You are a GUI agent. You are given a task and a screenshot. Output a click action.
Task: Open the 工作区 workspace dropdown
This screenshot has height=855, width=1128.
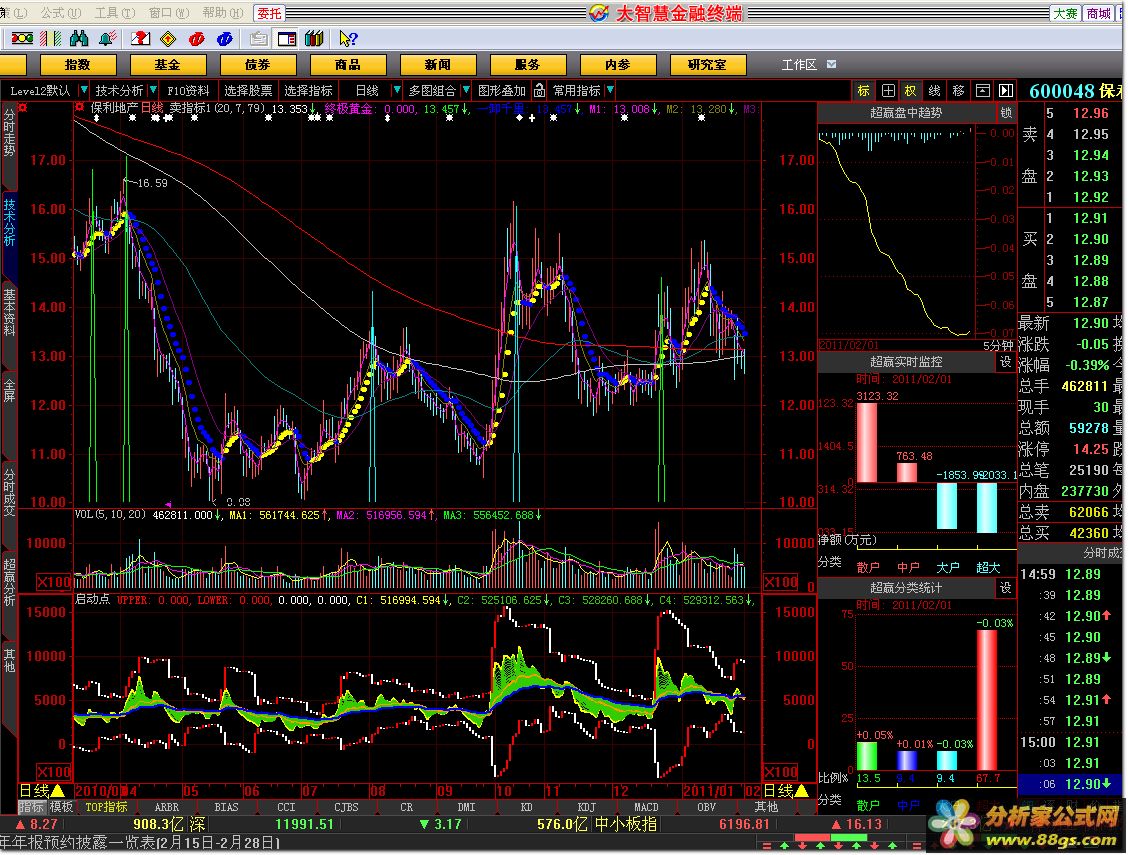(x=832, y=65)
